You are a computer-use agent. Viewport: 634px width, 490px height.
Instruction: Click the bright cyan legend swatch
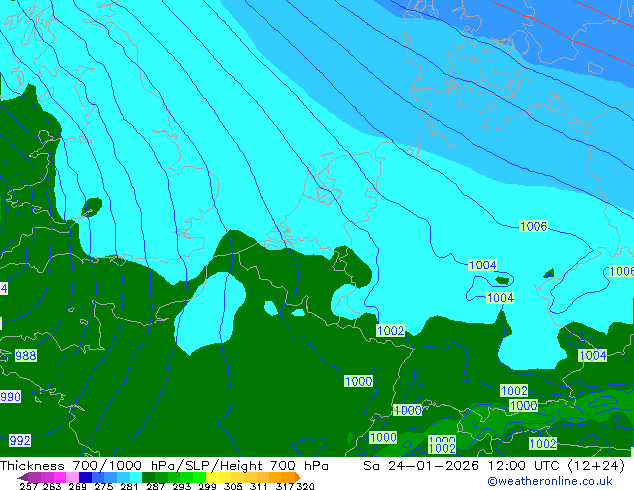[x=136, y=477]
